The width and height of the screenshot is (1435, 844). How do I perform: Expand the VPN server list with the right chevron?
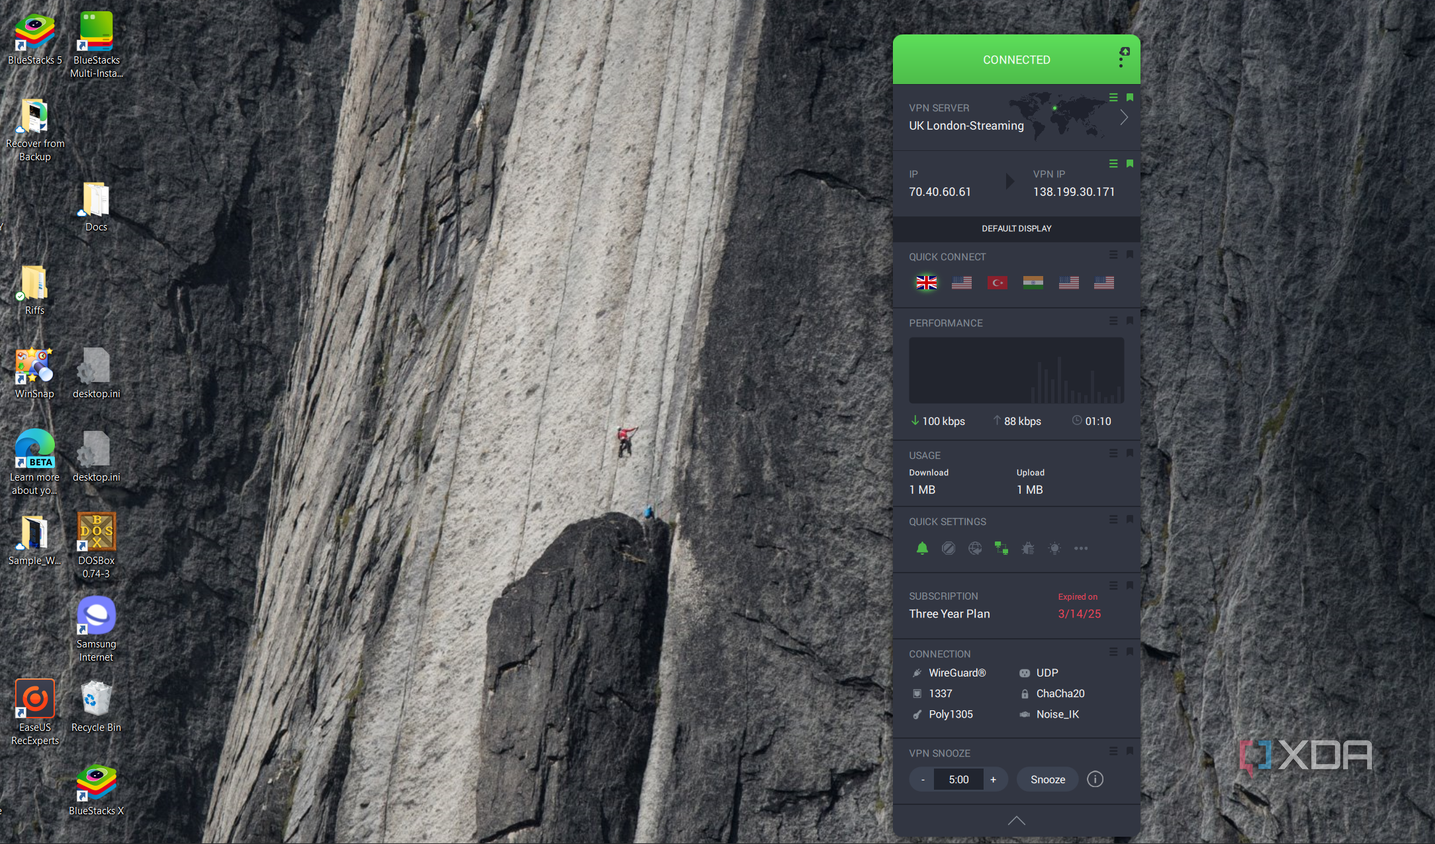tap(1124, 118)
